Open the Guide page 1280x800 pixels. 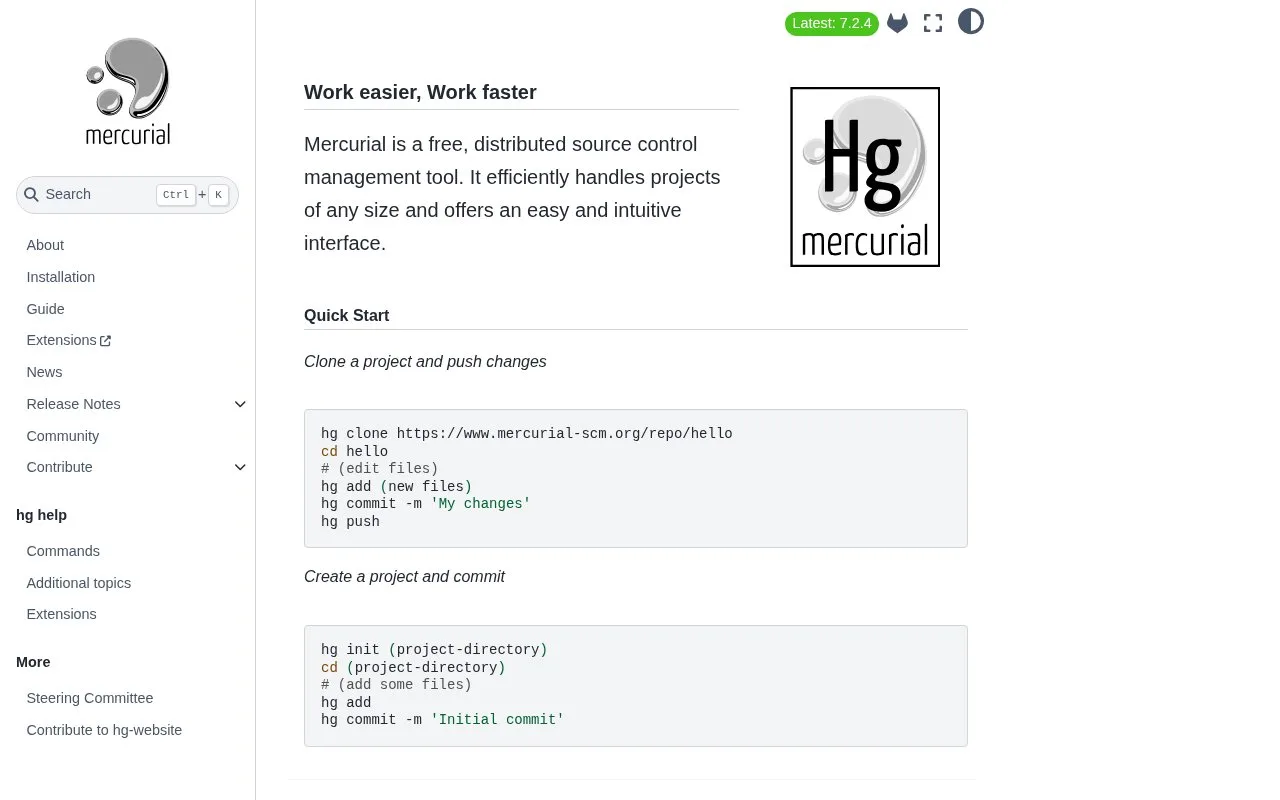[45, 309]
